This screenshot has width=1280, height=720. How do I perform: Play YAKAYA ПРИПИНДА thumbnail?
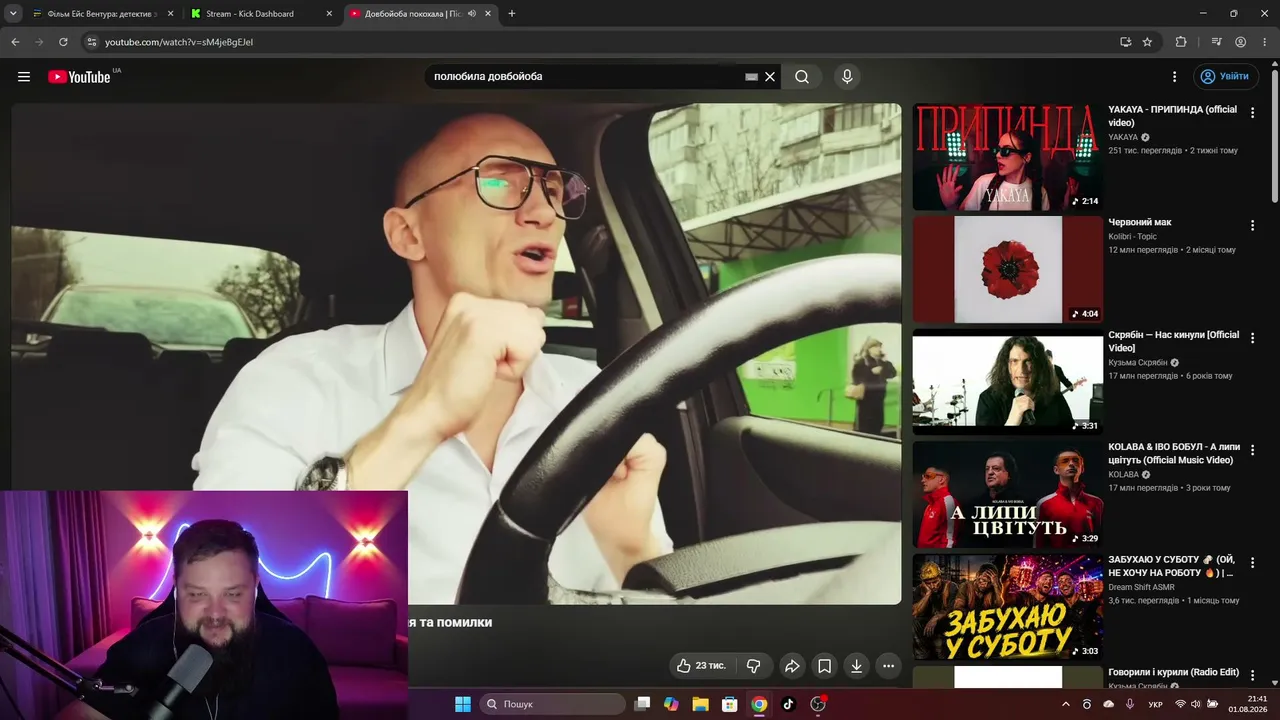coord(1007,157)
